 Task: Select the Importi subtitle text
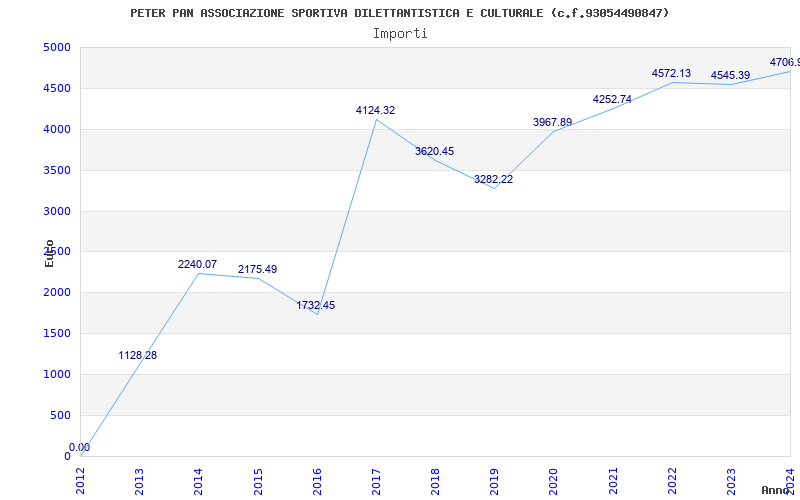400,34
